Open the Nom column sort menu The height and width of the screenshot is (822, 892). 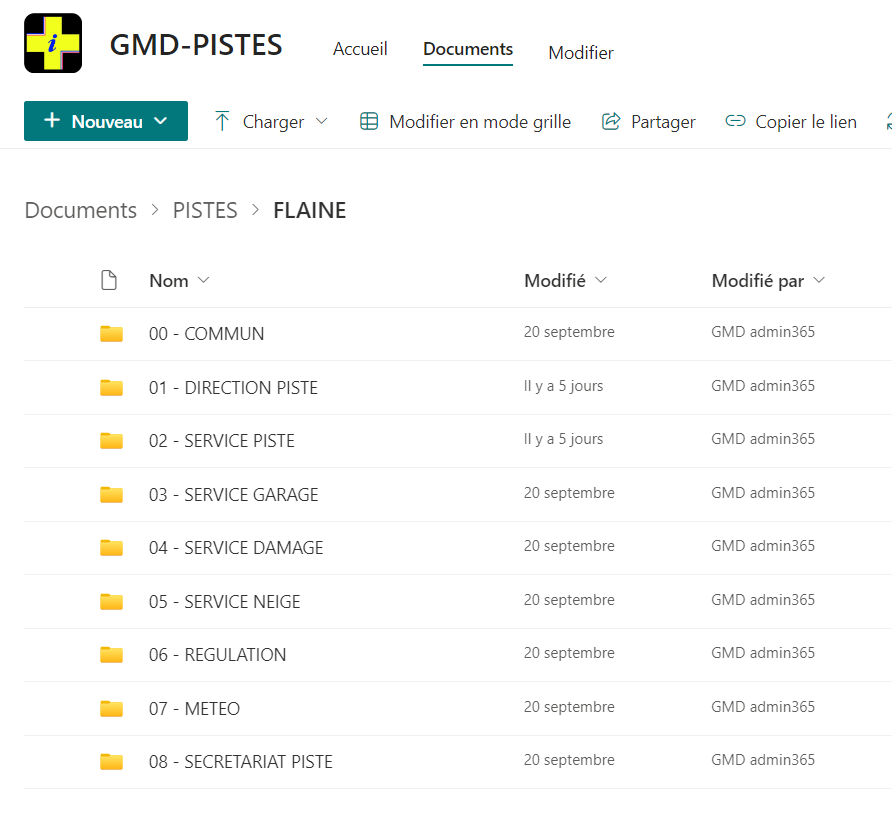click(204, 280)
